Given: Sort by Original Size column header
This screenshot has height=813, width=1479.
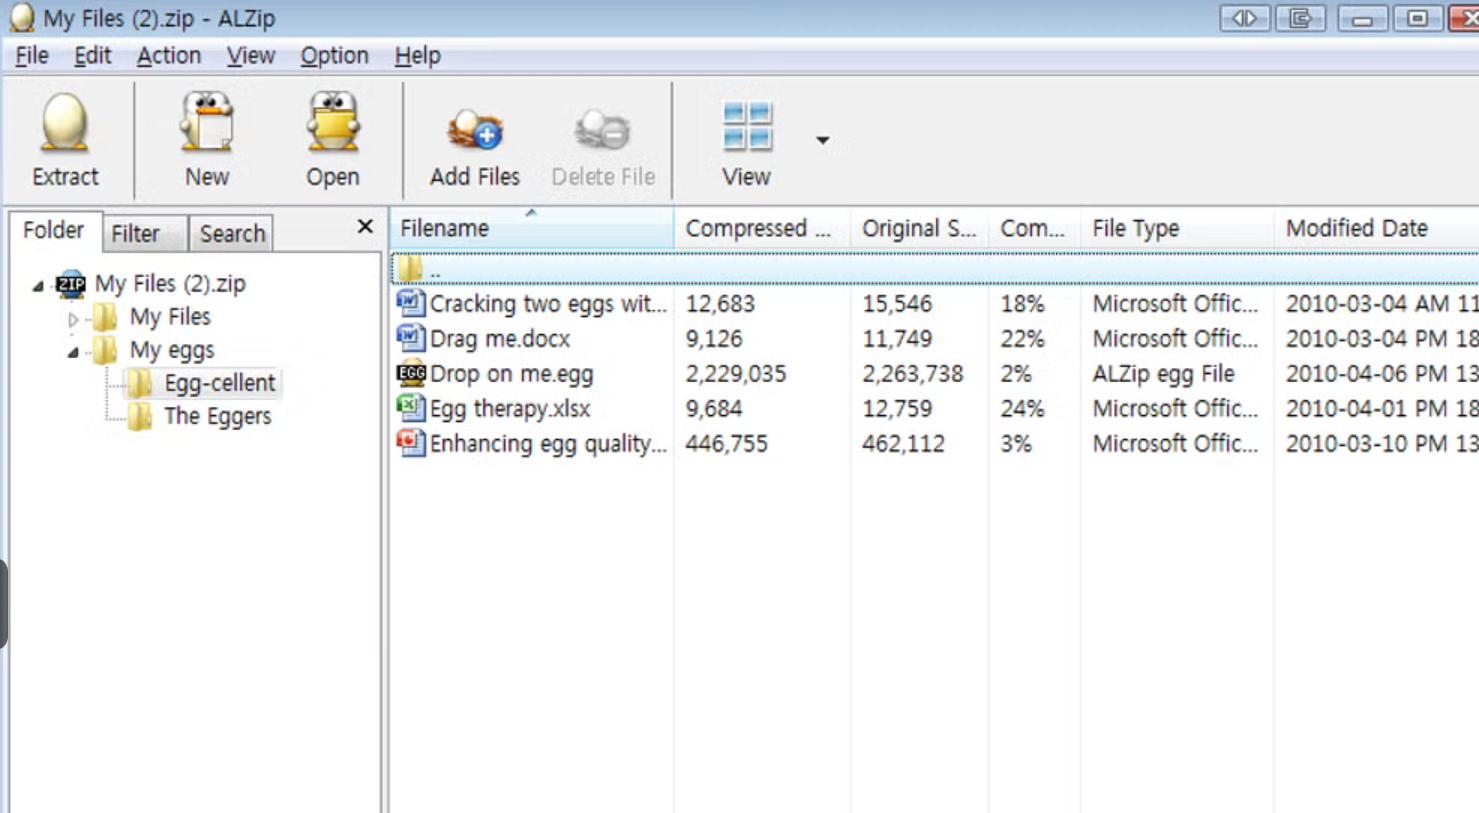Looking at the screenshot, I should tap(919, 228).
